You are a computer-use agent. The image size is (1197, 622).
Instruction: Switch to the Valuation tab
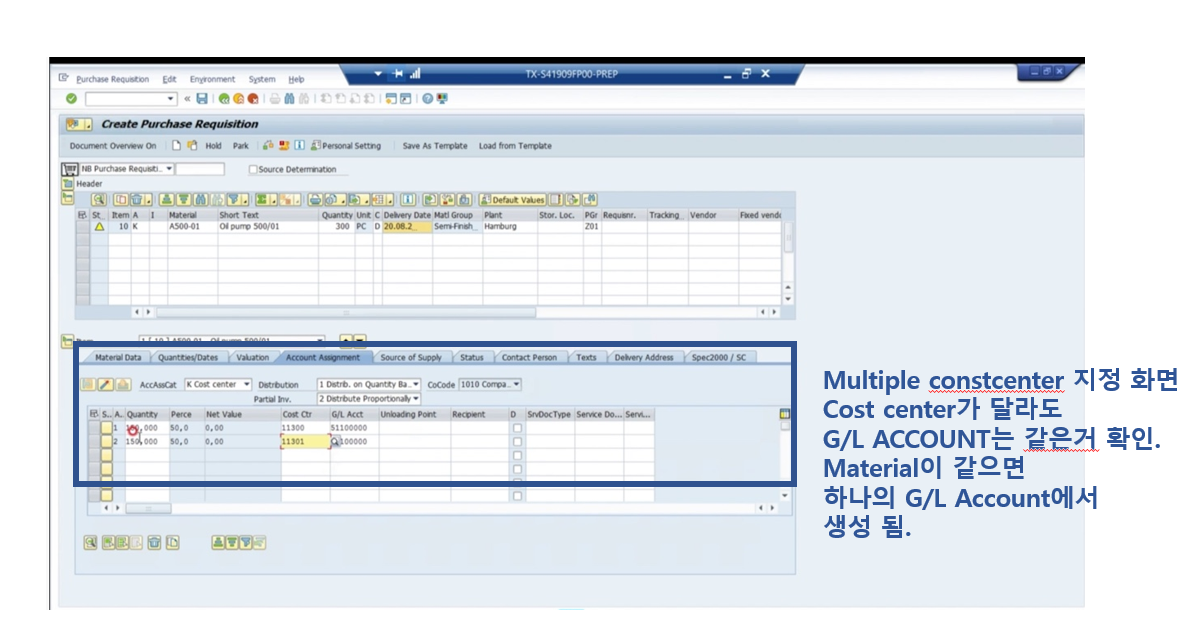pos(253,357)
